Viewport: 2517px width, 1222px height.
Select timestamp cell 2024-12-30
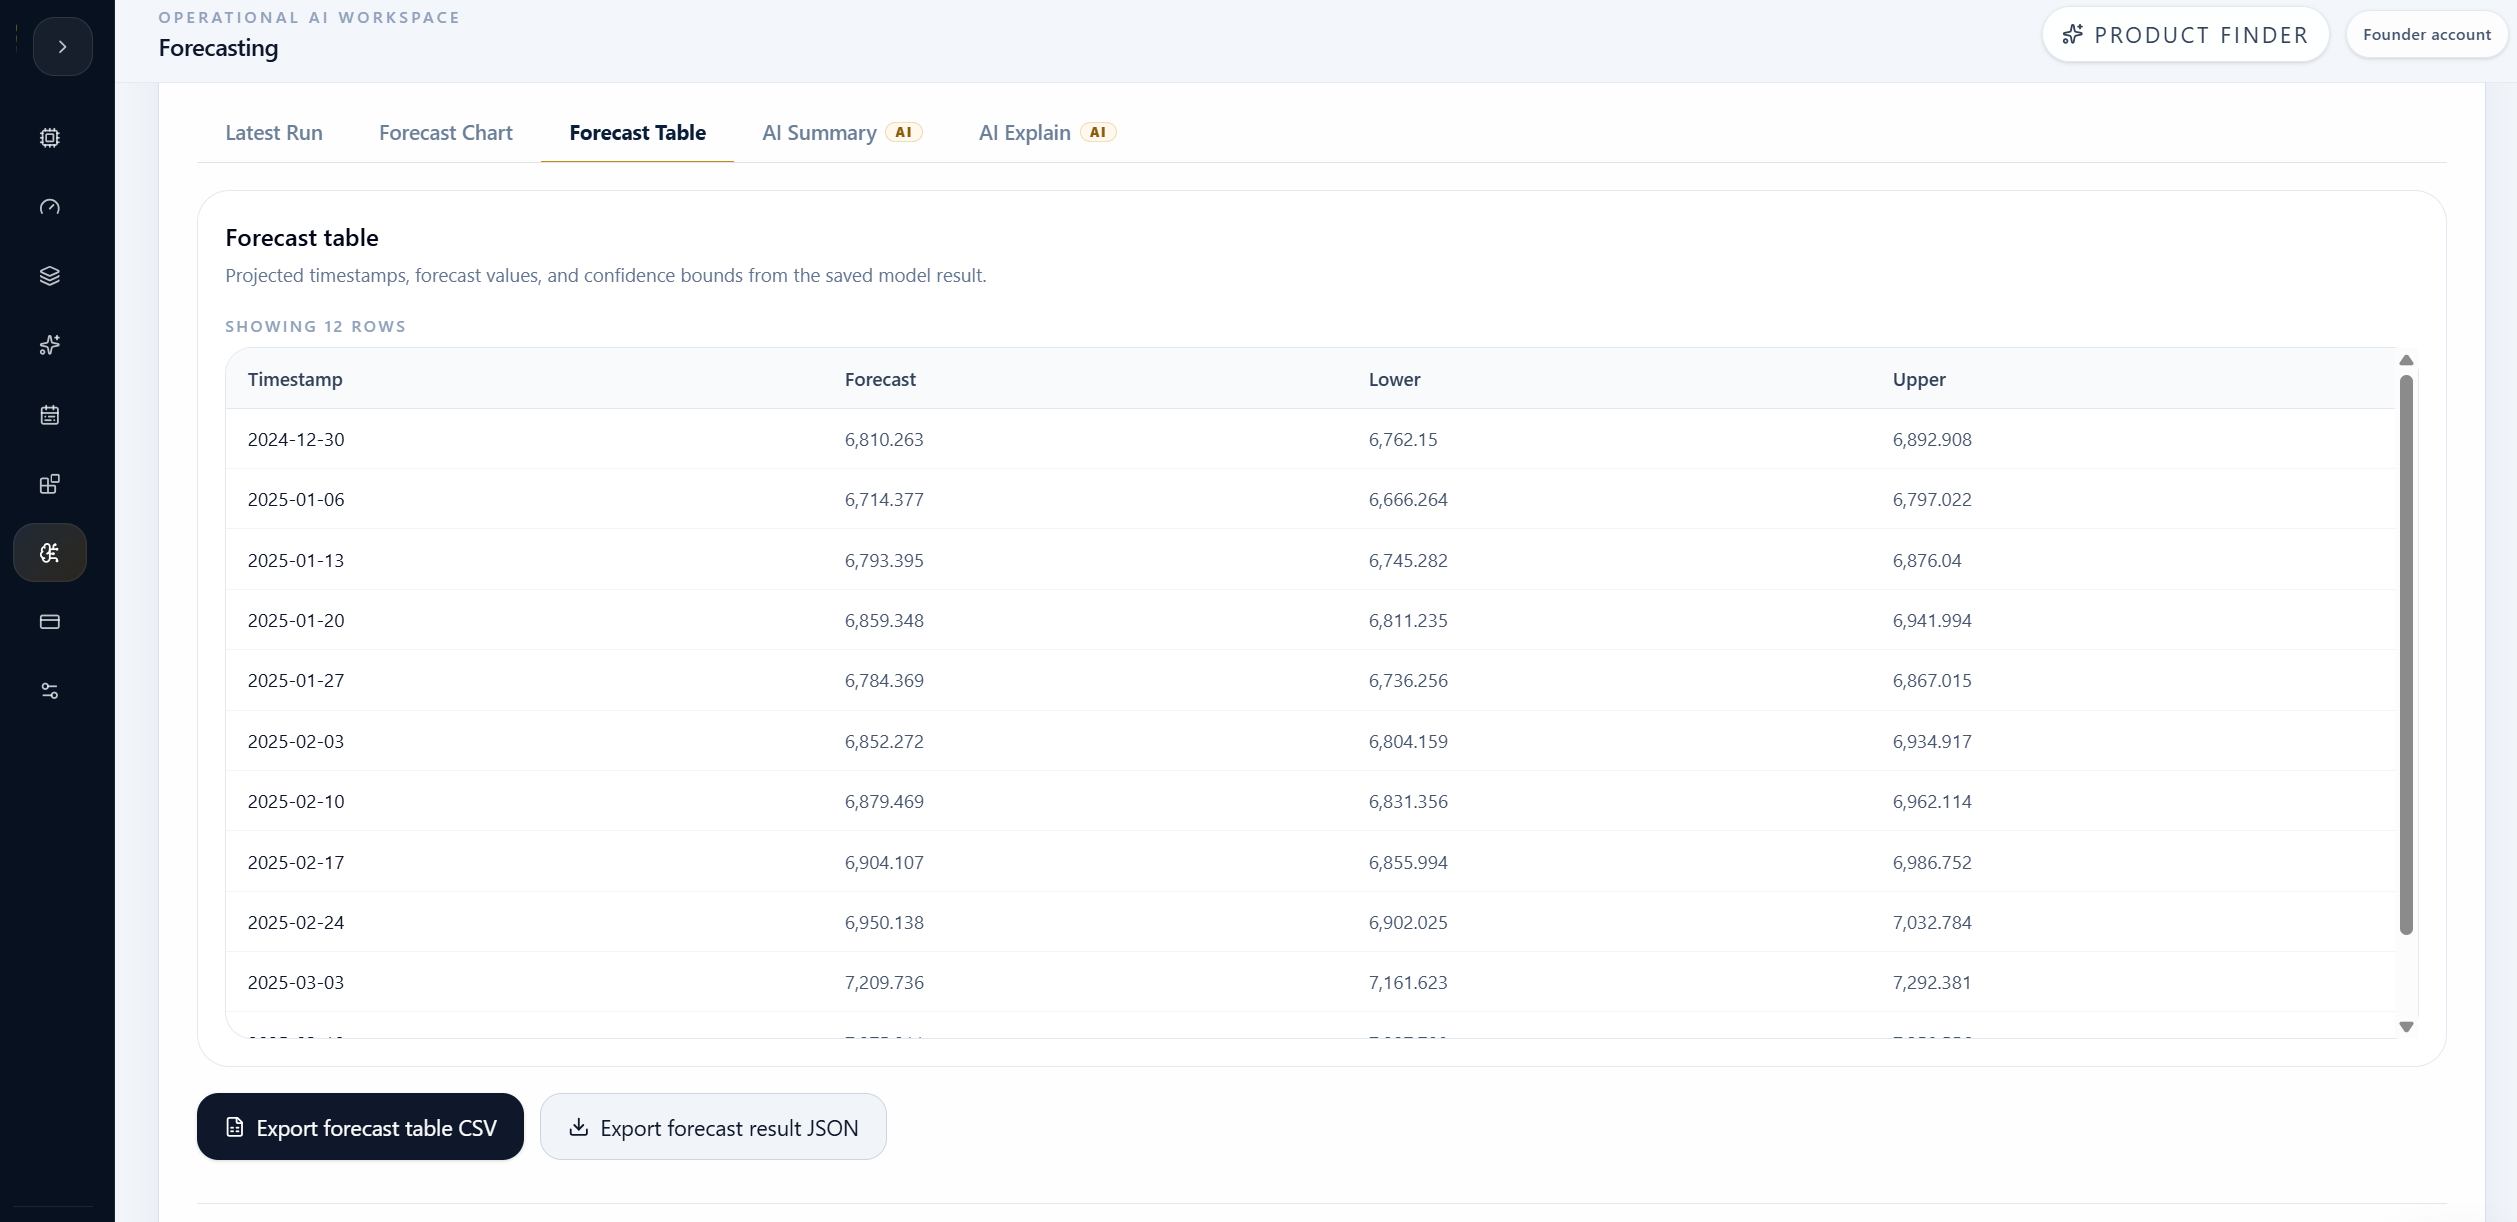coord(296,439)
